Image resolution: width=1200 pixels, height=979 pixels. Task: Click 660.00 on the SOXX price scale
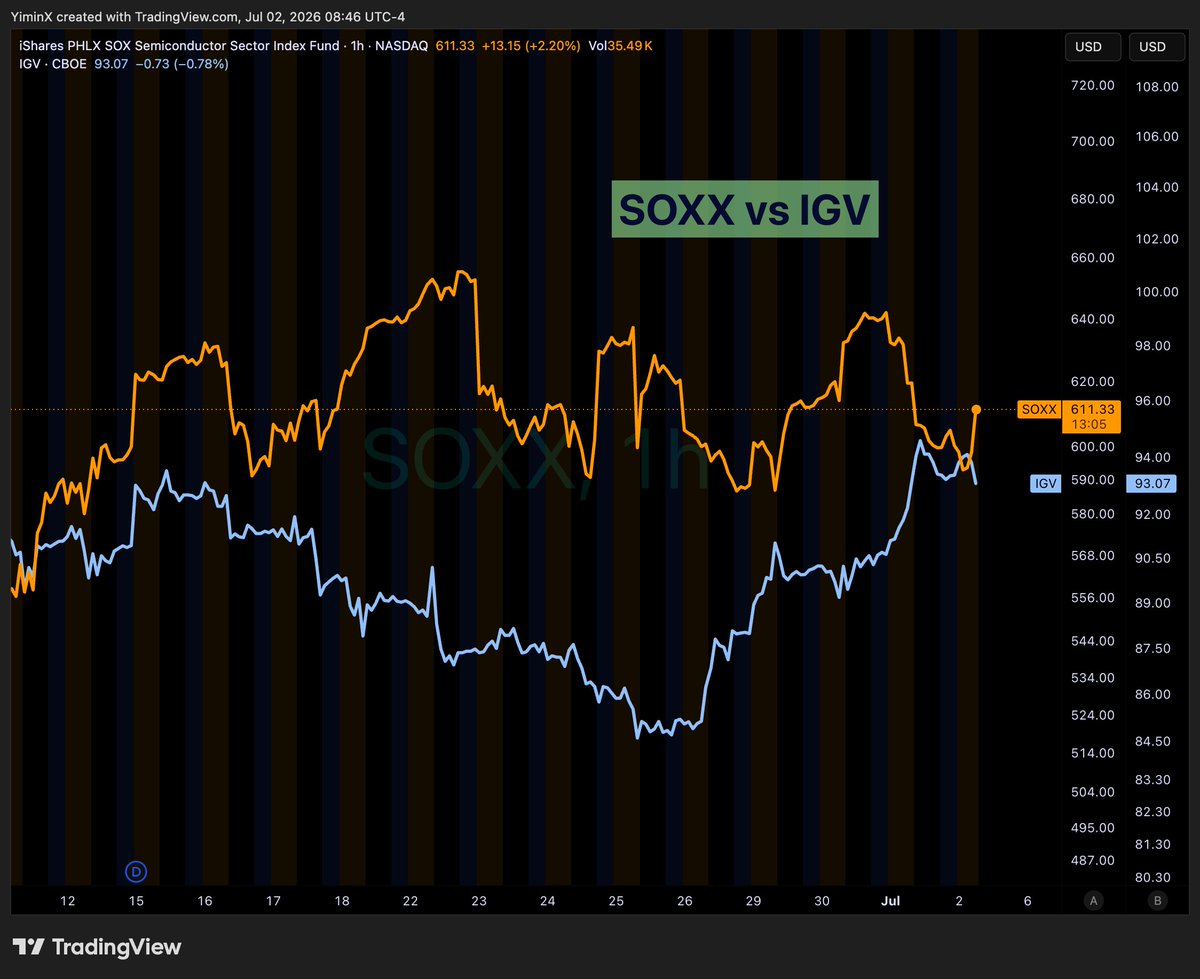(x=1092, y=257)
